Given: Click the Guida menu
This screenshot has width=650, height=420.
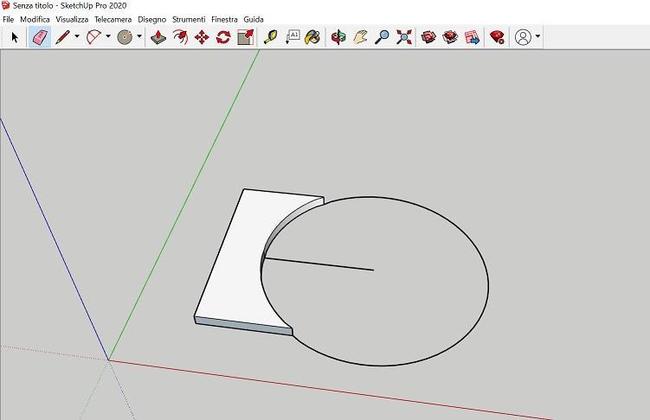Looking at the screenshot, I should pos(254,19).
